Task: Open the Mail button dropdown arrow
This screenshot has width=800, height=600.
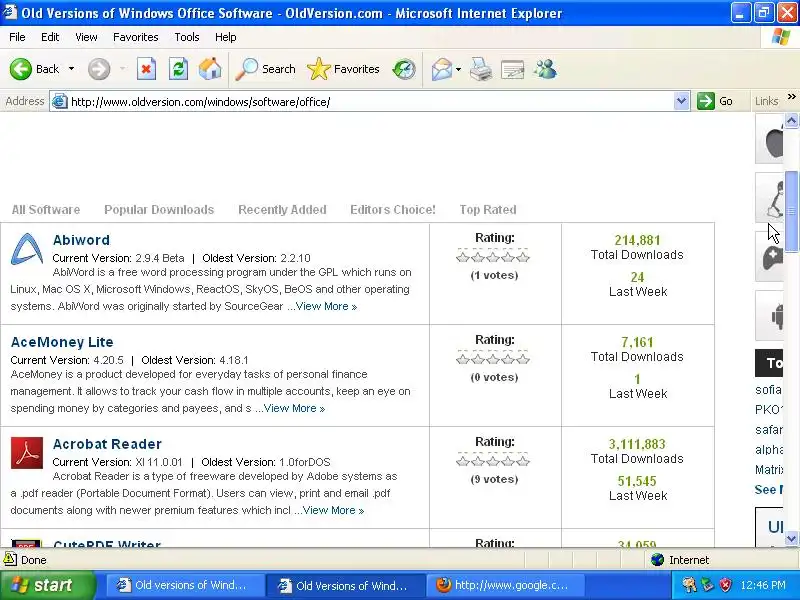Action: [458, 69]
